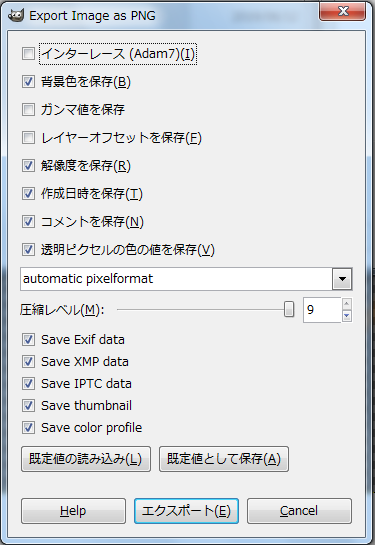Image resolution: width=375 pixels, height=546 pixels.
Task: Uncheck Save Exif data
Action: tap(28, 340)
